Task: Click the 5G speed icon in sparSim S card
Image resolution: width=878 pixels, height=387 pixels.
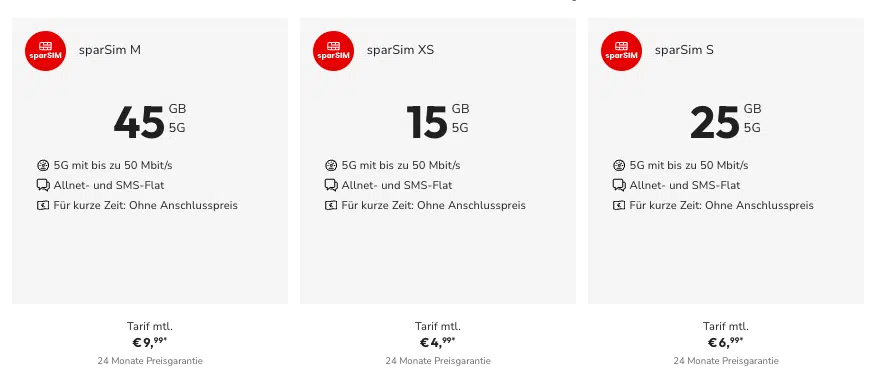Action: tap(619, 166)
